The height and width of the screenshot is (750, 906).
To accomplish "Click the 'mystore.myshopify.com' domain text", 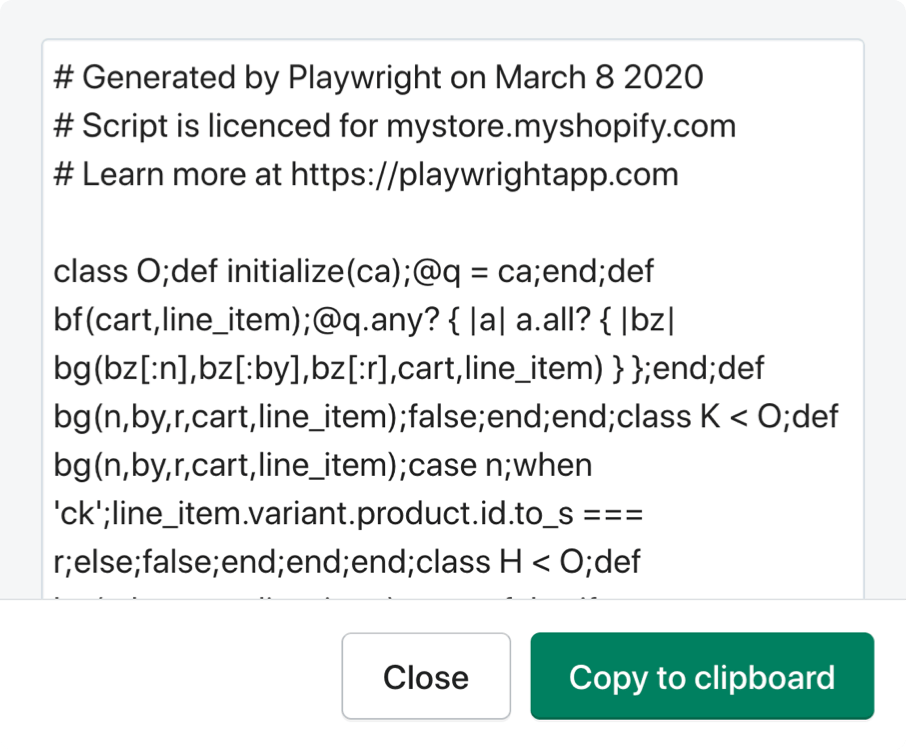I will click(561, 126).
